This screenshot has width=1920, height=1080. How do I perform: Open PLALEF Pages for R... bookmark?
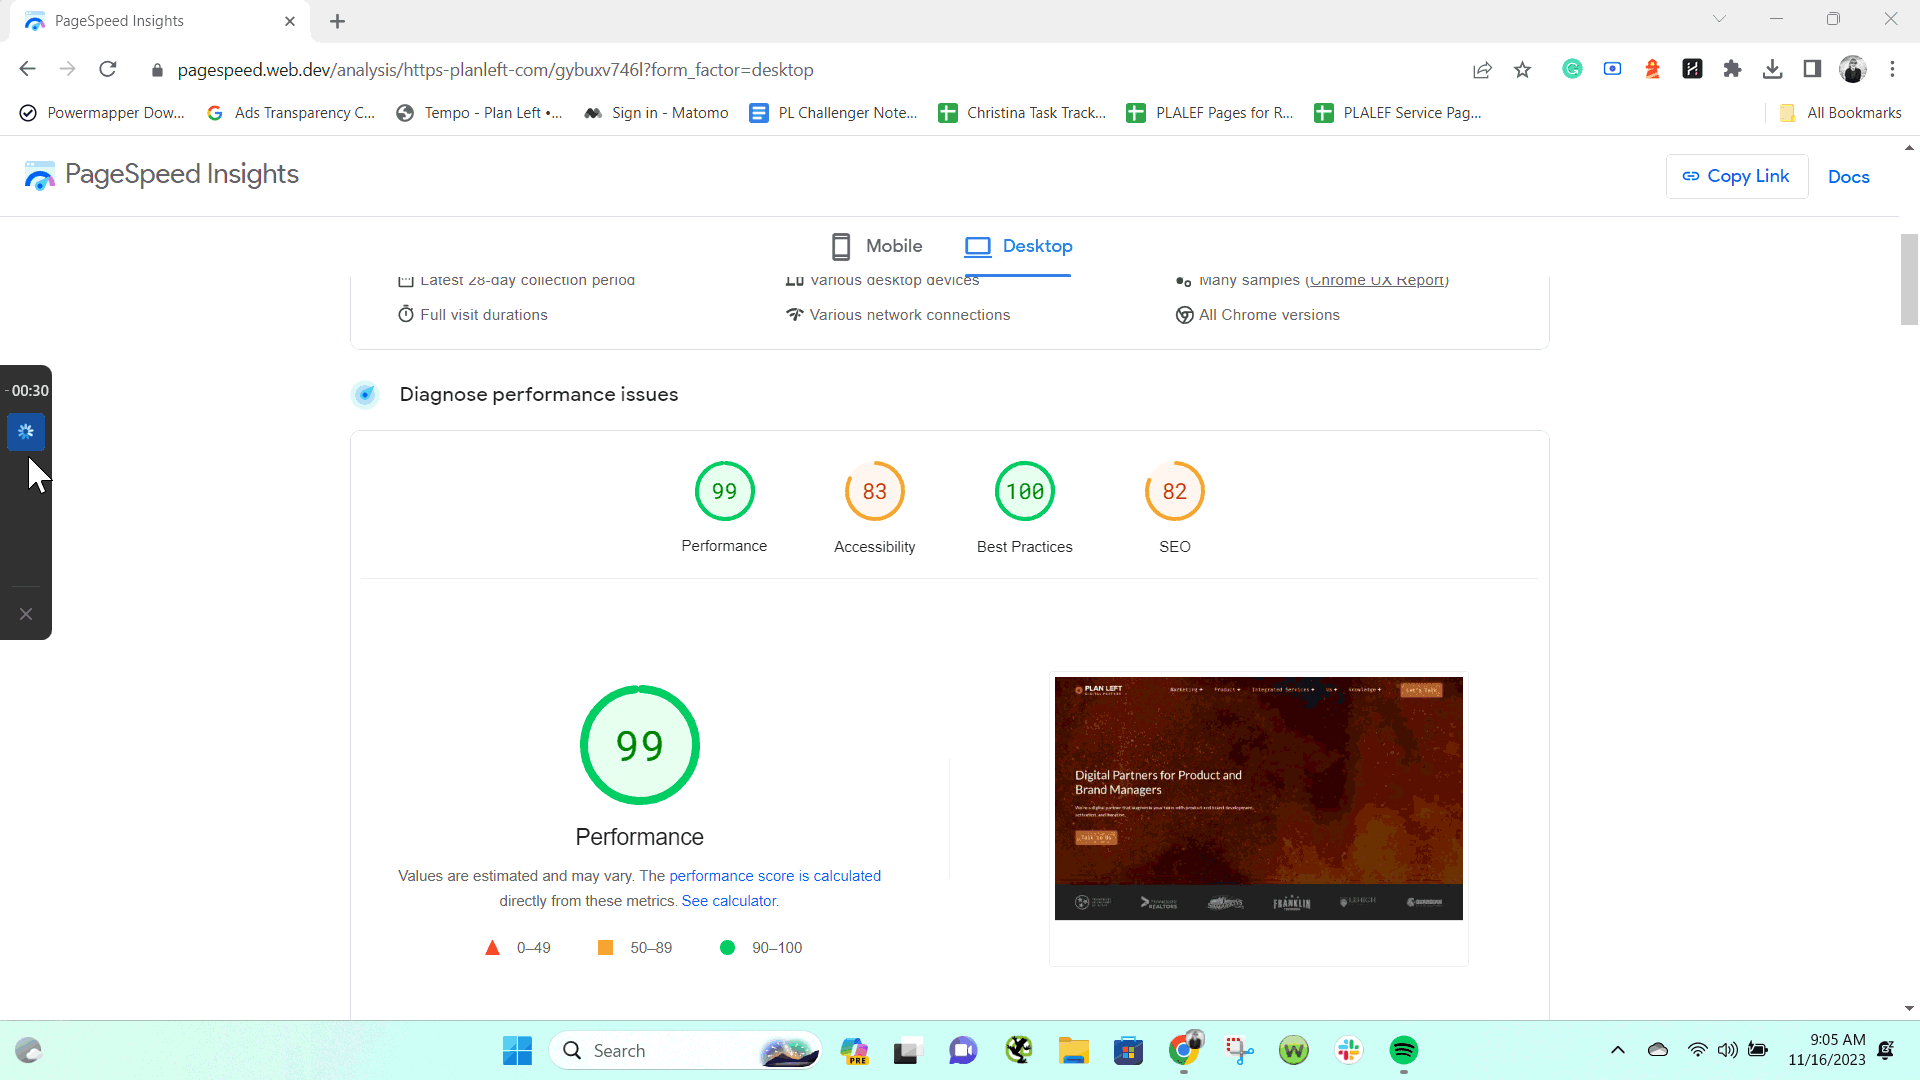tap(1210, 113)
